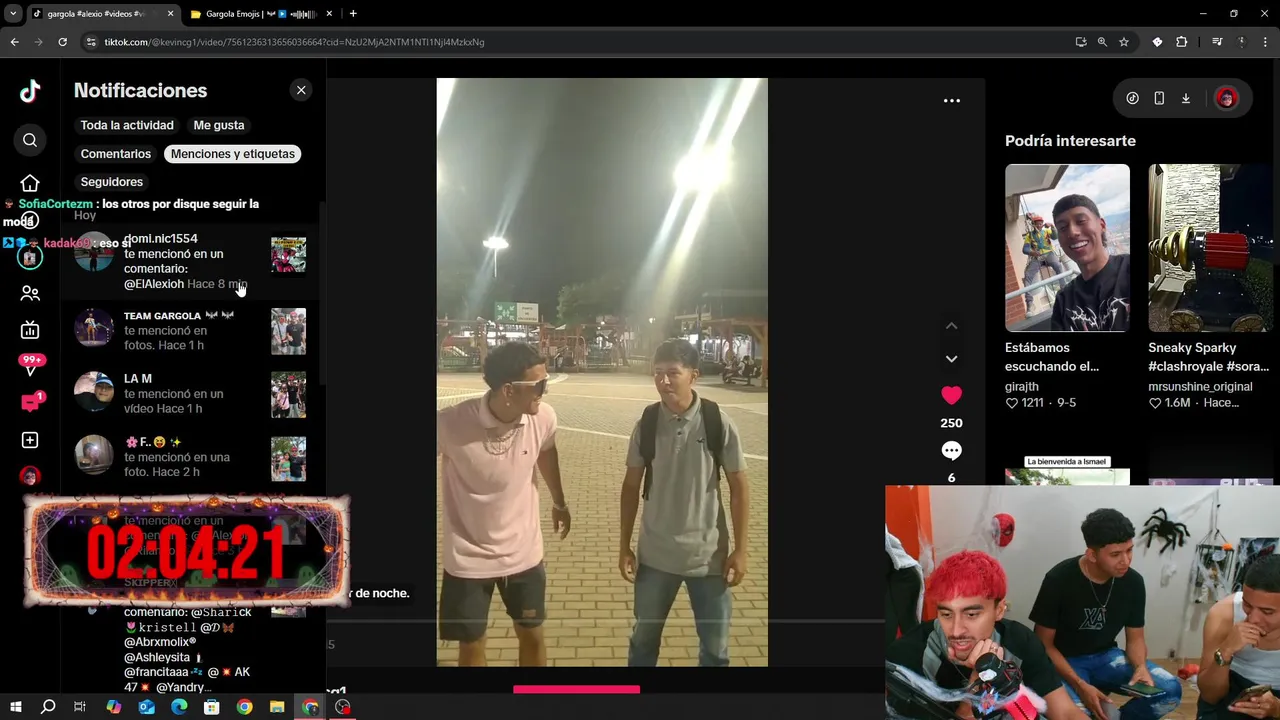Open Windows Start menu
The width and height of the screenshot is (1280, 720).
[x=15, y=707]
